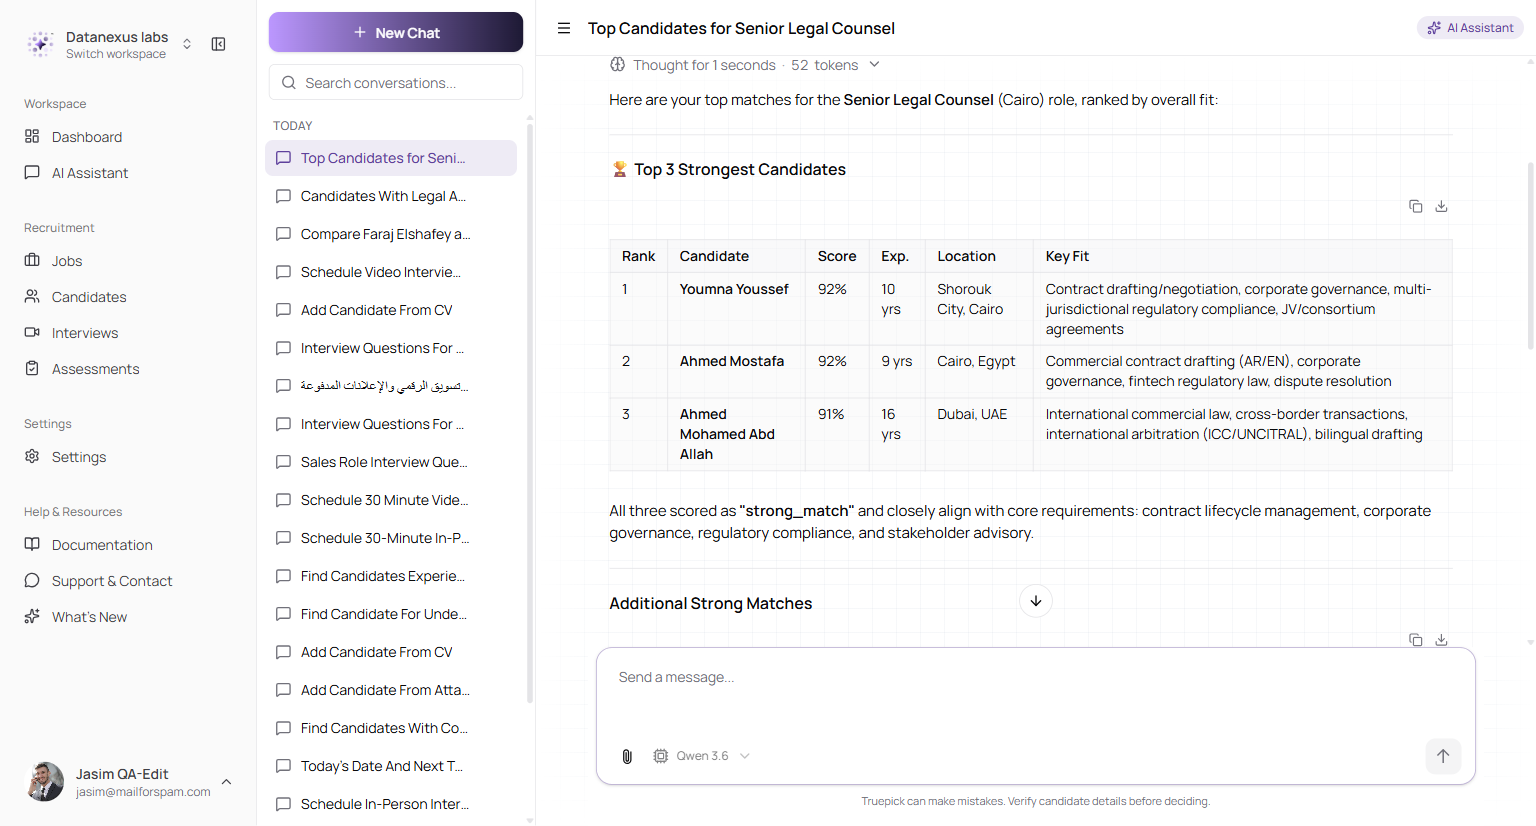This screenshot has width=1536, height=826.
Task: Open the workspace switcher chevrons
Action: 187,44
